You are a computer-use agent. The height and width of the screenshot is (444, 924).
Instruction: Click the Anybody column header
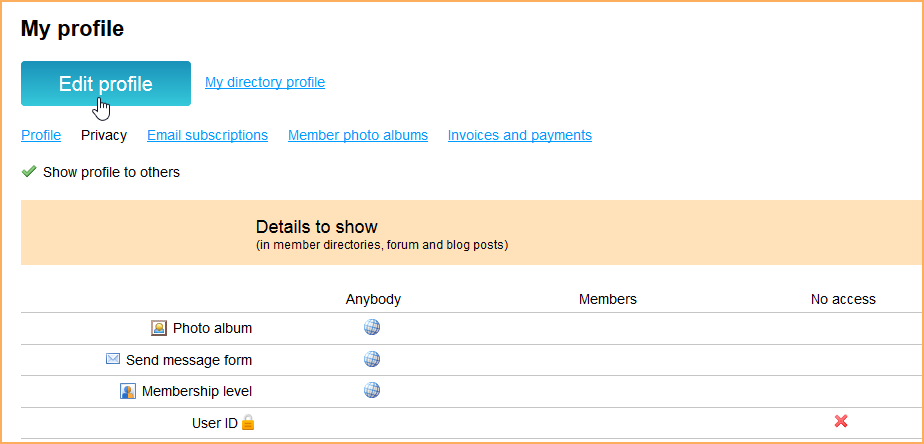(x=373, y=300)
